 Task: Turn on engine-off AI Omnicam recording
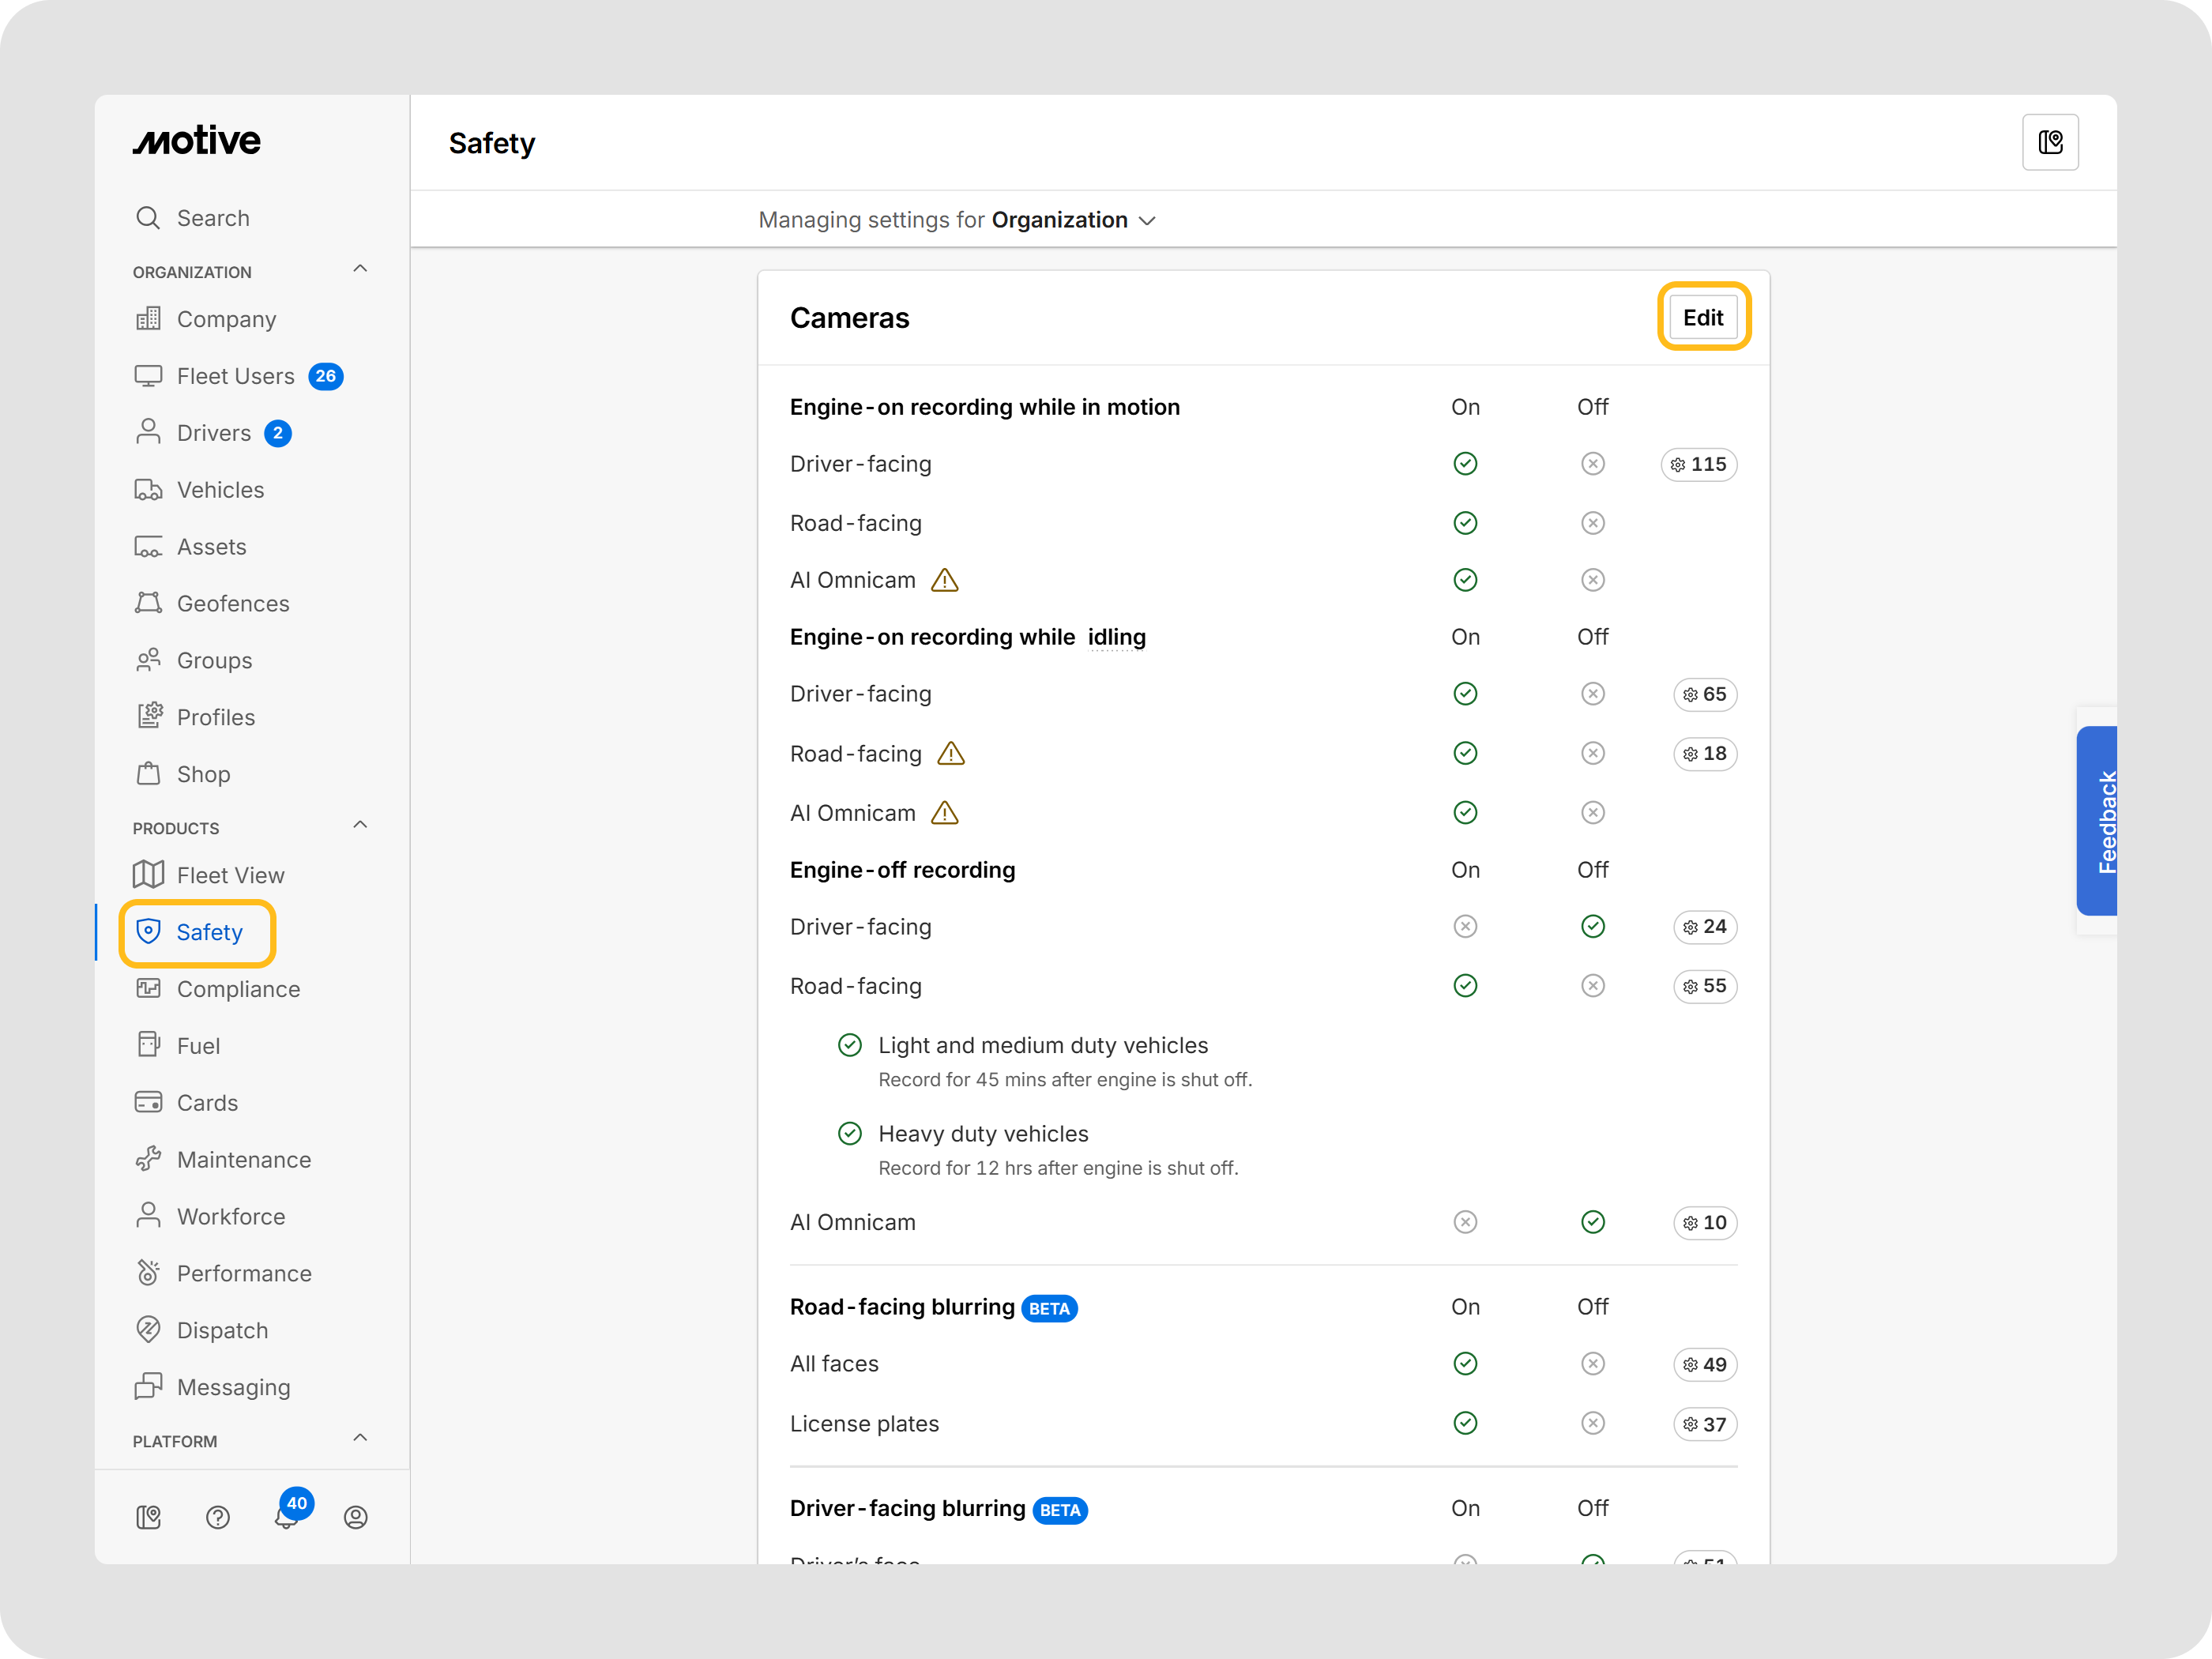1465,1222
